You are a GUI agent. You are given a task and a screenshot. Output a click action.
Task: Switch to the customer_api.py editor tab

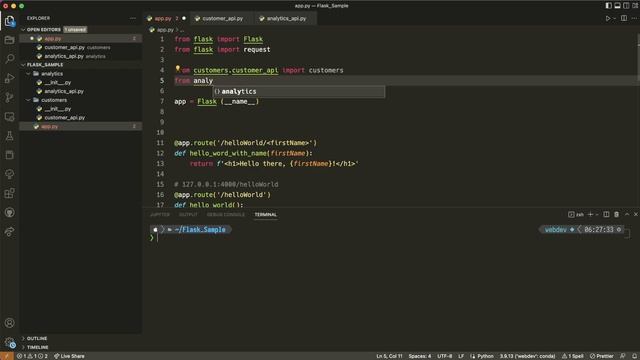[x=222, y=18]
